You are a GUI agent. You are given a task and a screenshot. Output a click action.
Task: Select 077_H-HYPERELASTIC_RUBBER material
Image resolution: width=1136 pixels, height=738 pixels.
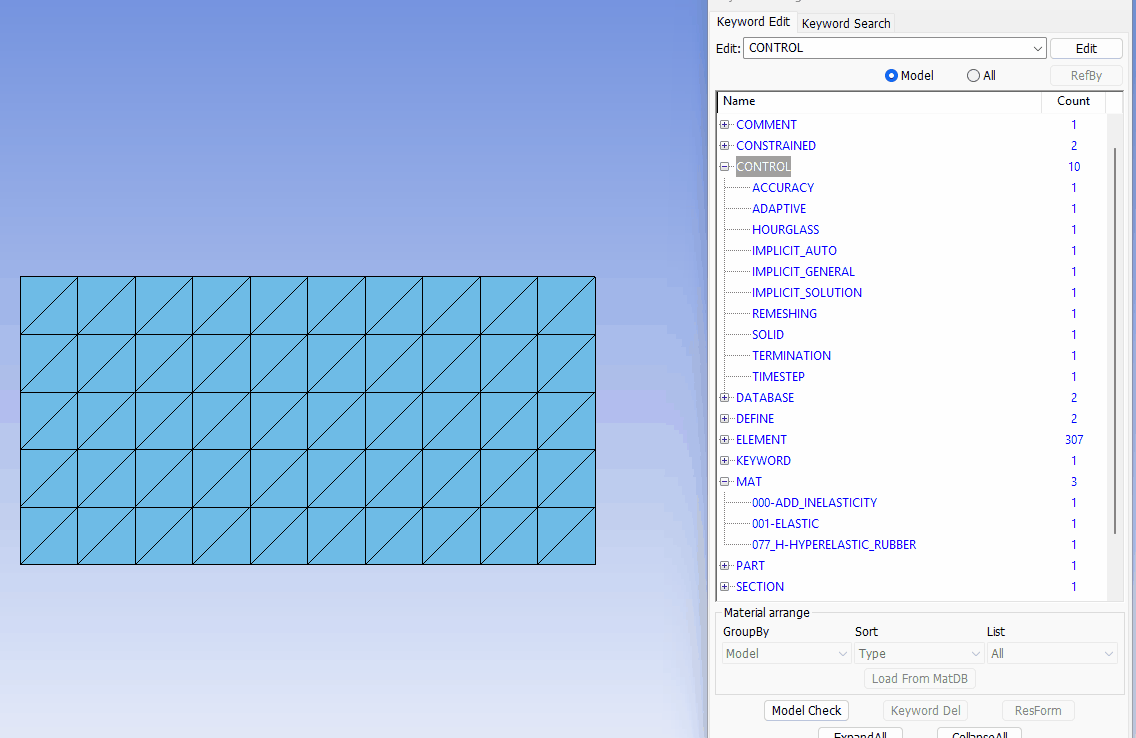833,545
